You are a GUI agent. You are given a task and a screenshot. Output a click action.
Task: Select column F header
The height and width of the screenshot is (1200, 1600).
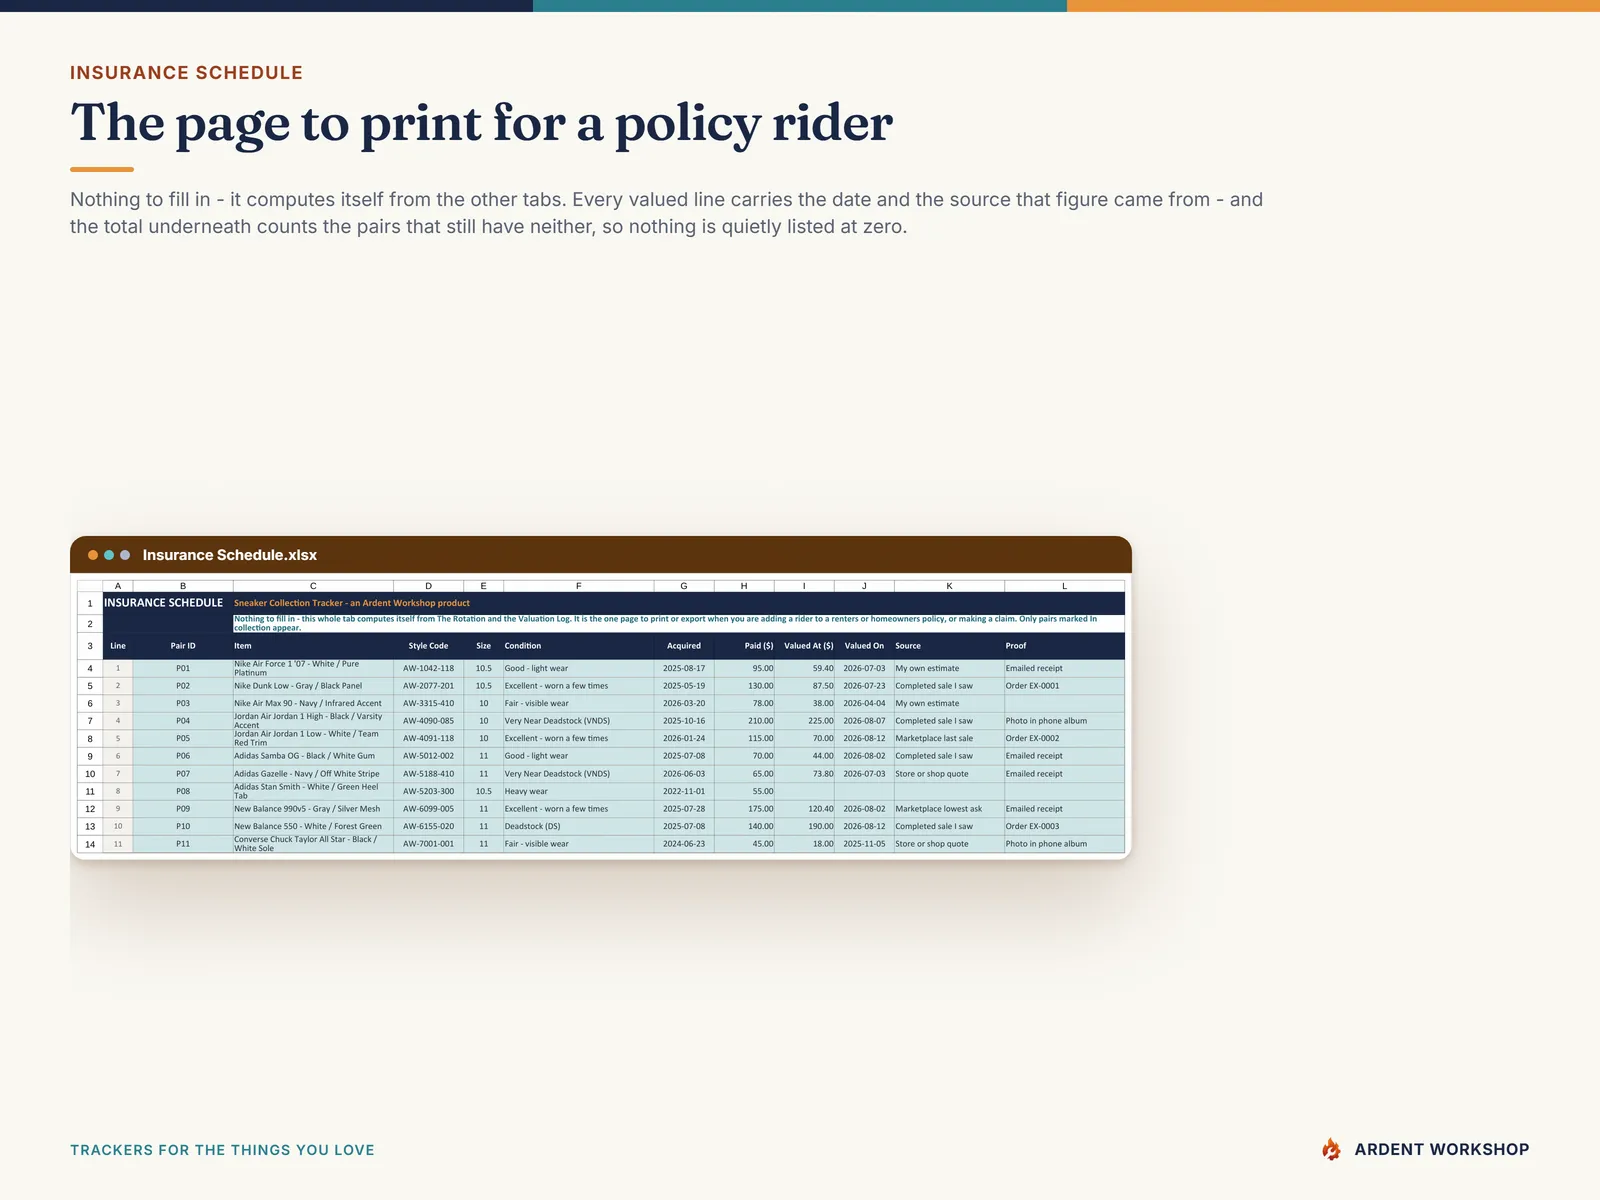[579, 586]
